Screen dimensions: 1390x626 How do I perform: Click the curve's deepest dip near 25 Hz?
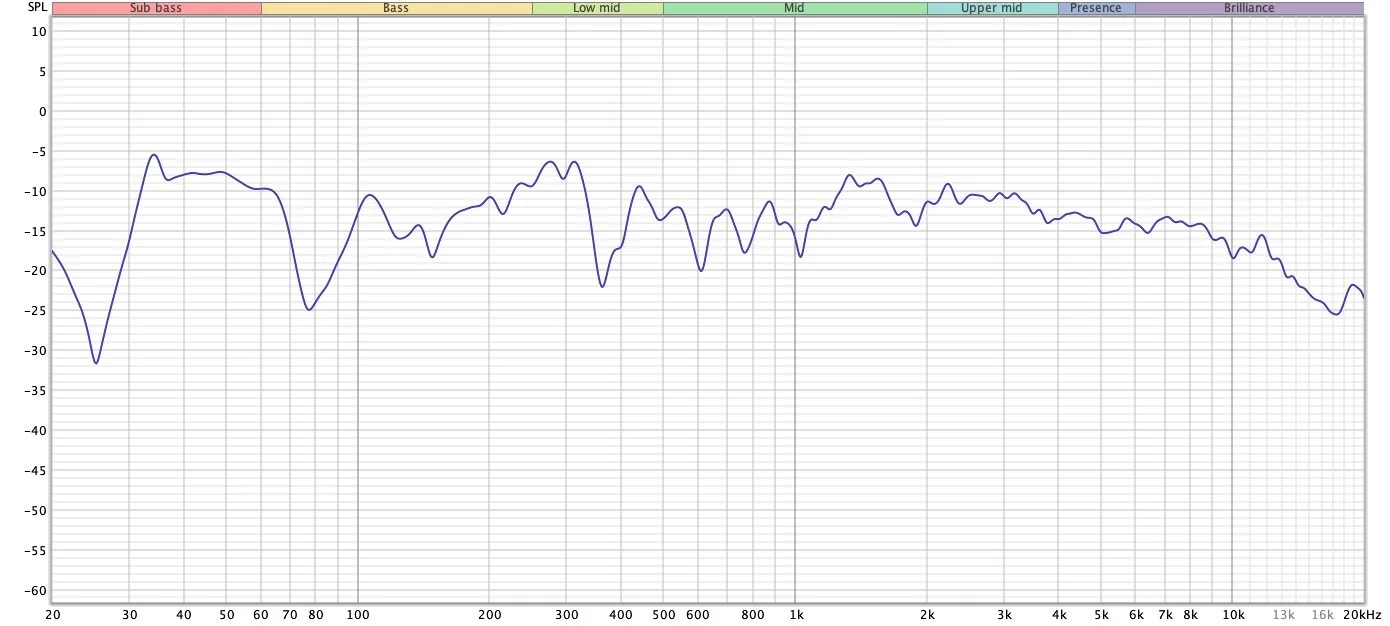pyautogui.click(x=95, y=362)
